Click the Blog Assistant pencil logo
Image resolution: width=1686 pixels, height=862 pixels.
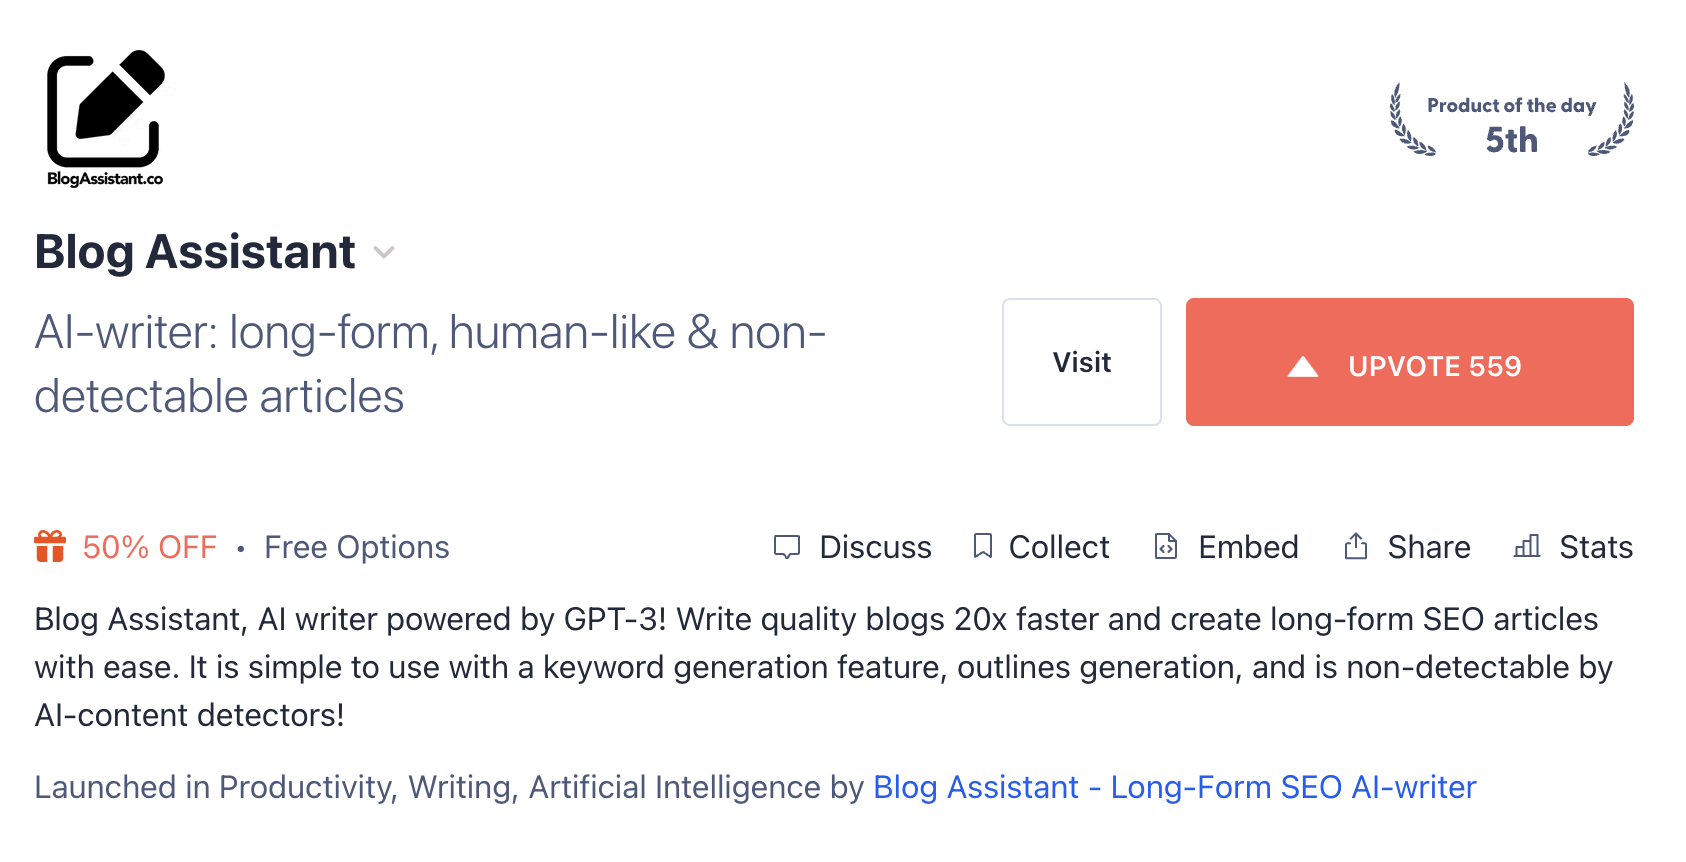pos(105,117)
